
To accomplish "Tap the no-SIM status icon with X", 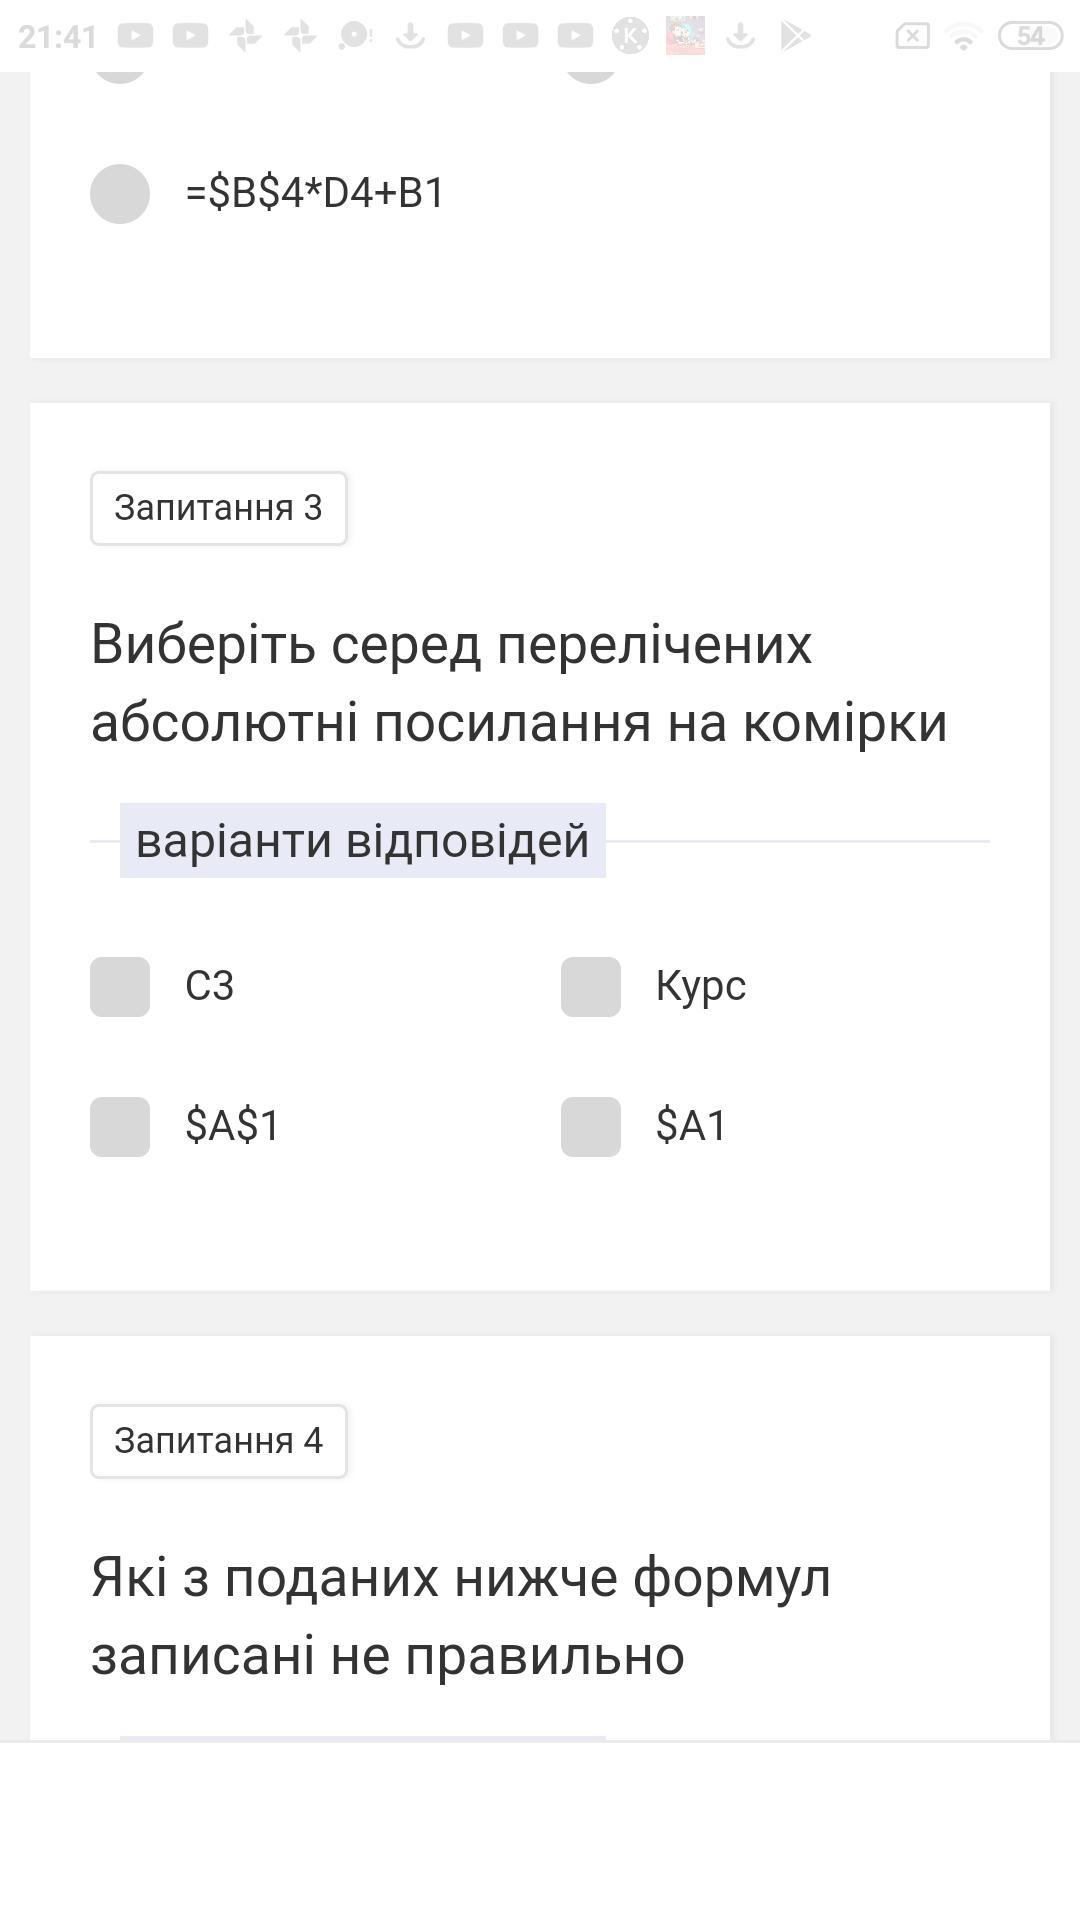I will [912, 36].
